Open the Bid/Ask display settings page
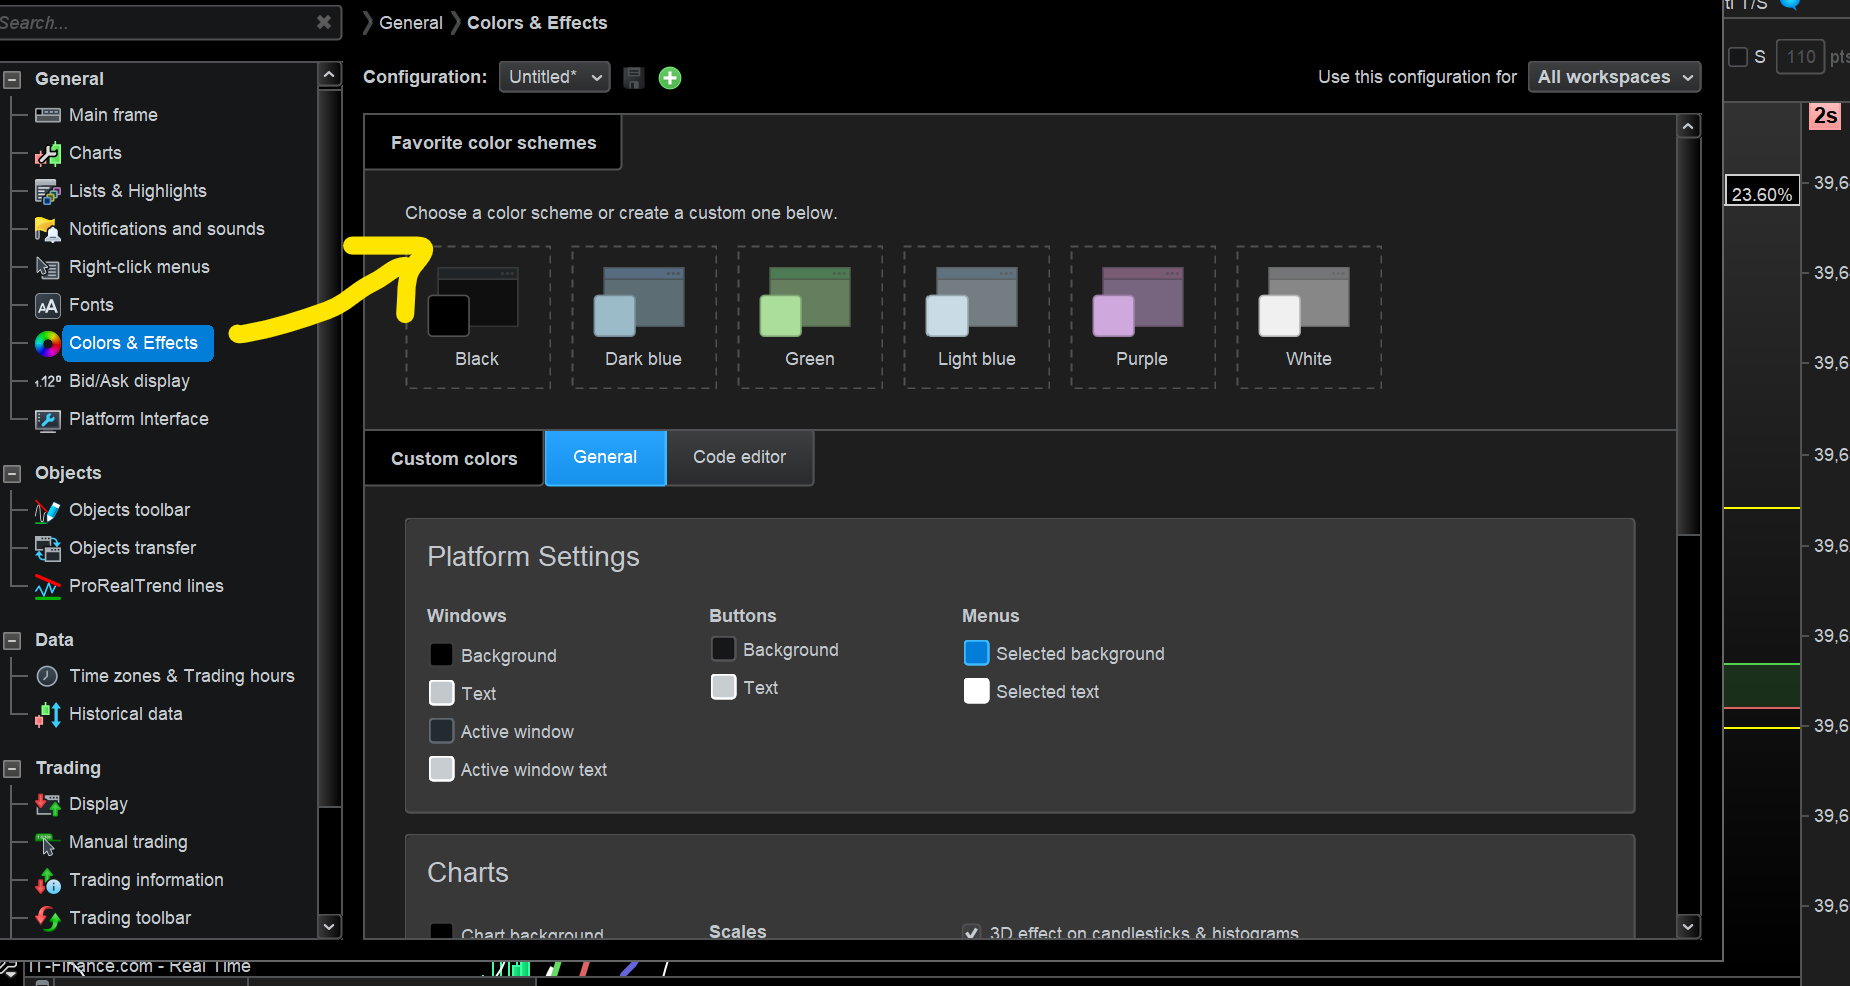This screenshot has width=1850, height=986. [129, 381]
